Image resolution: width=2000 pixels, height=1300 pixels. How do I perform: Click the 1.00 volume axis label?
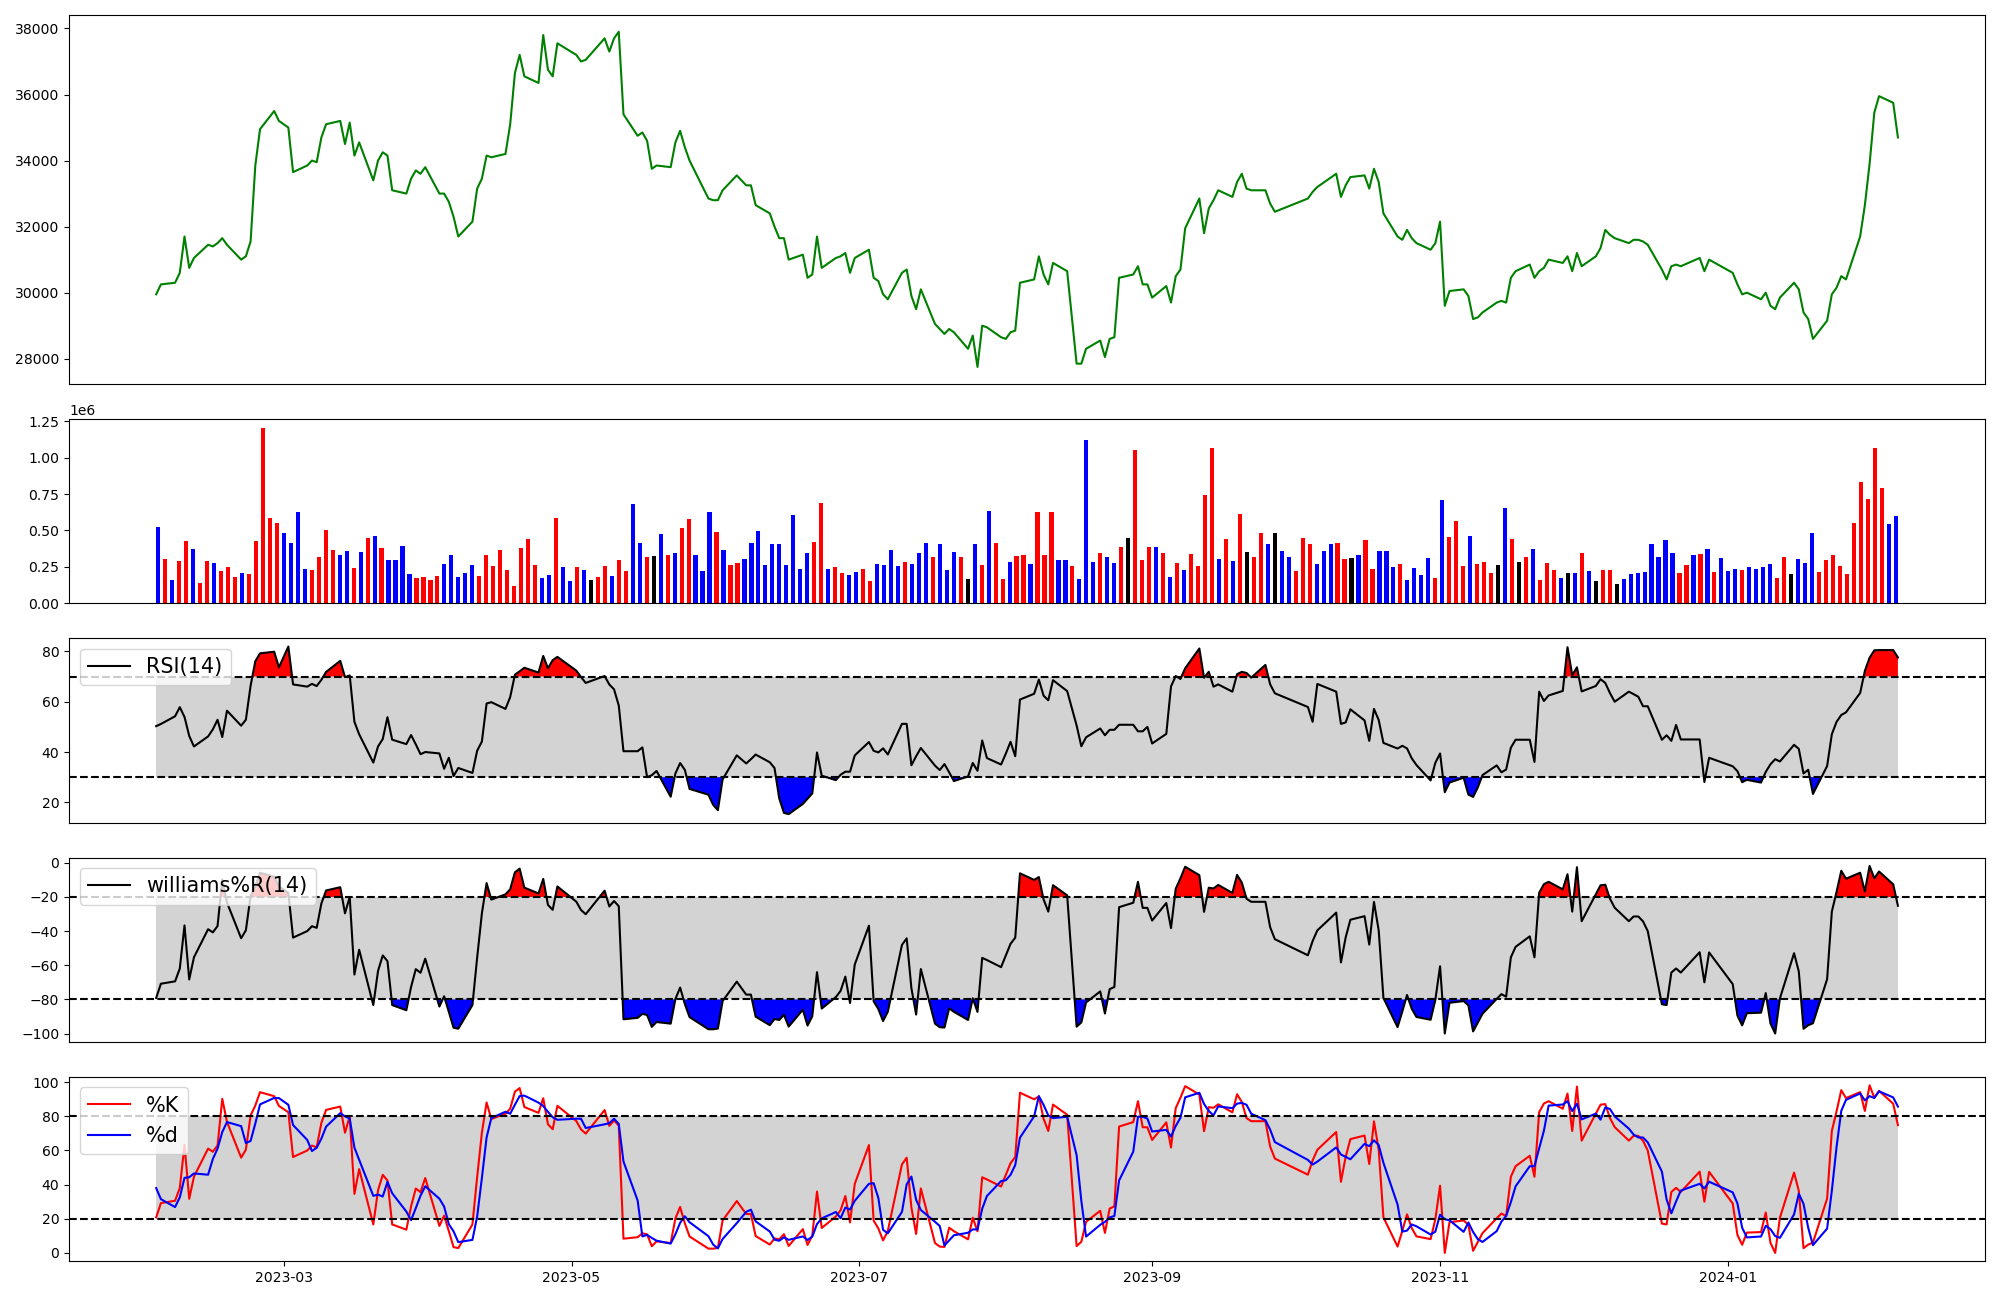[44, 458]
